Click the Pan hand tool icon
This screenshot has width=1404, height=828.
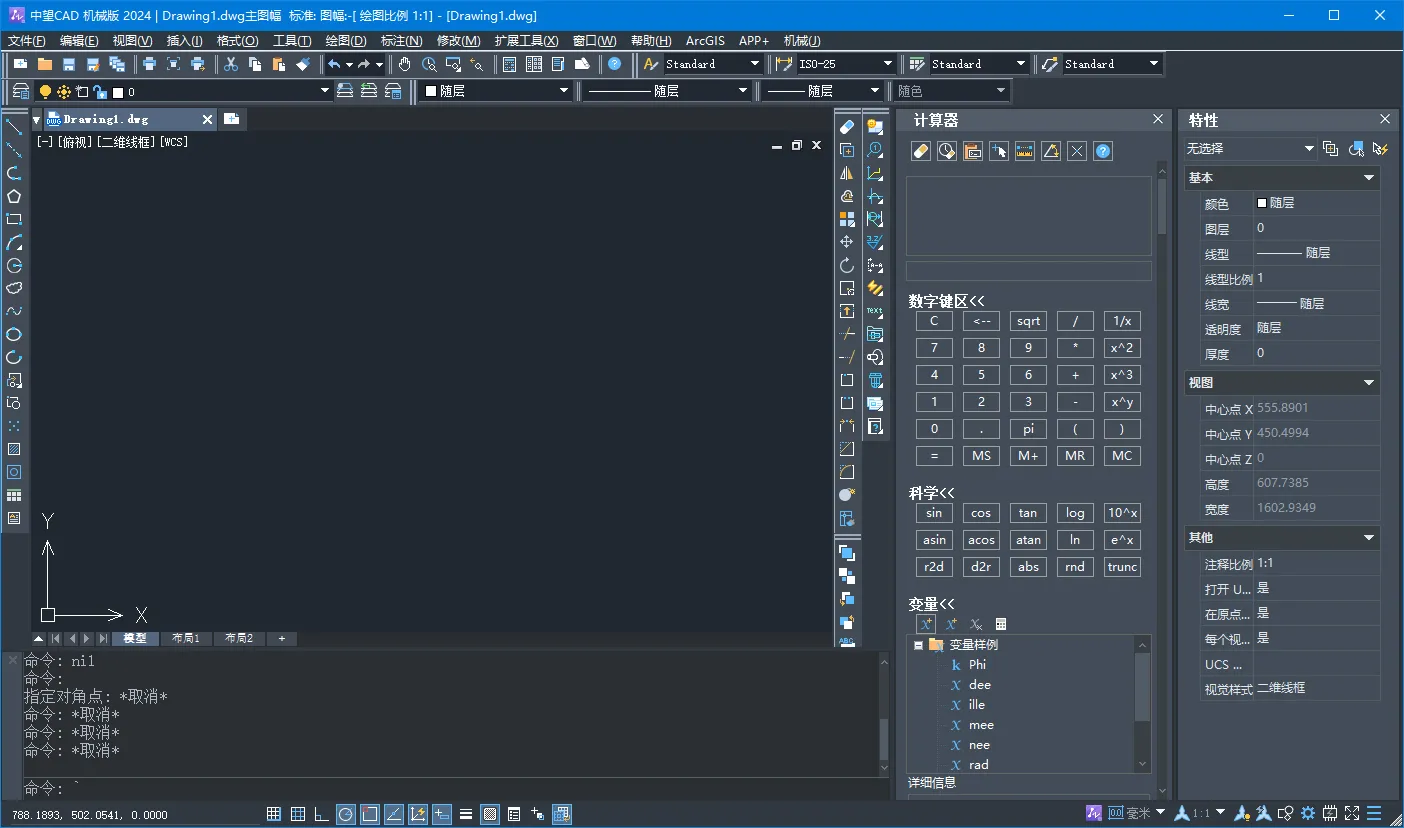click(x=405, y=64)
